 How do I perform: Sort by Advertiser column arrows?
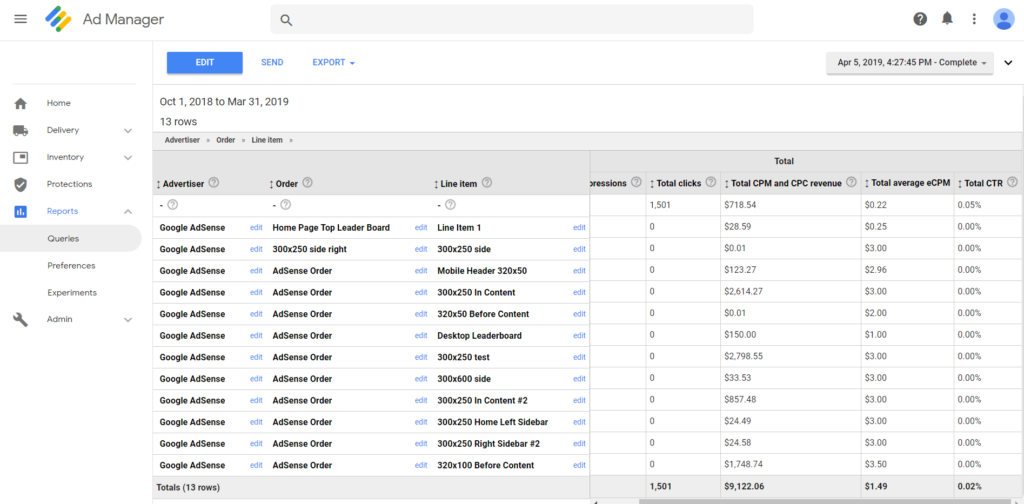pyautogui.click(x=158, y=184)
